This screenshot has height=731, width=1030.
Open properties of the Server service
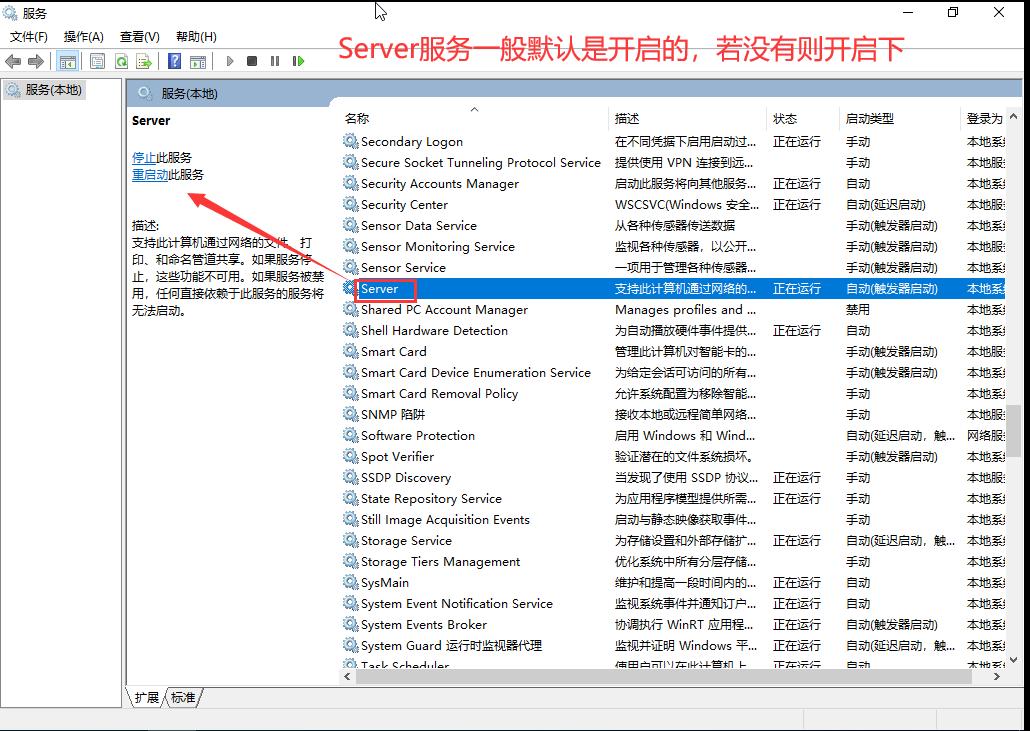97,61
